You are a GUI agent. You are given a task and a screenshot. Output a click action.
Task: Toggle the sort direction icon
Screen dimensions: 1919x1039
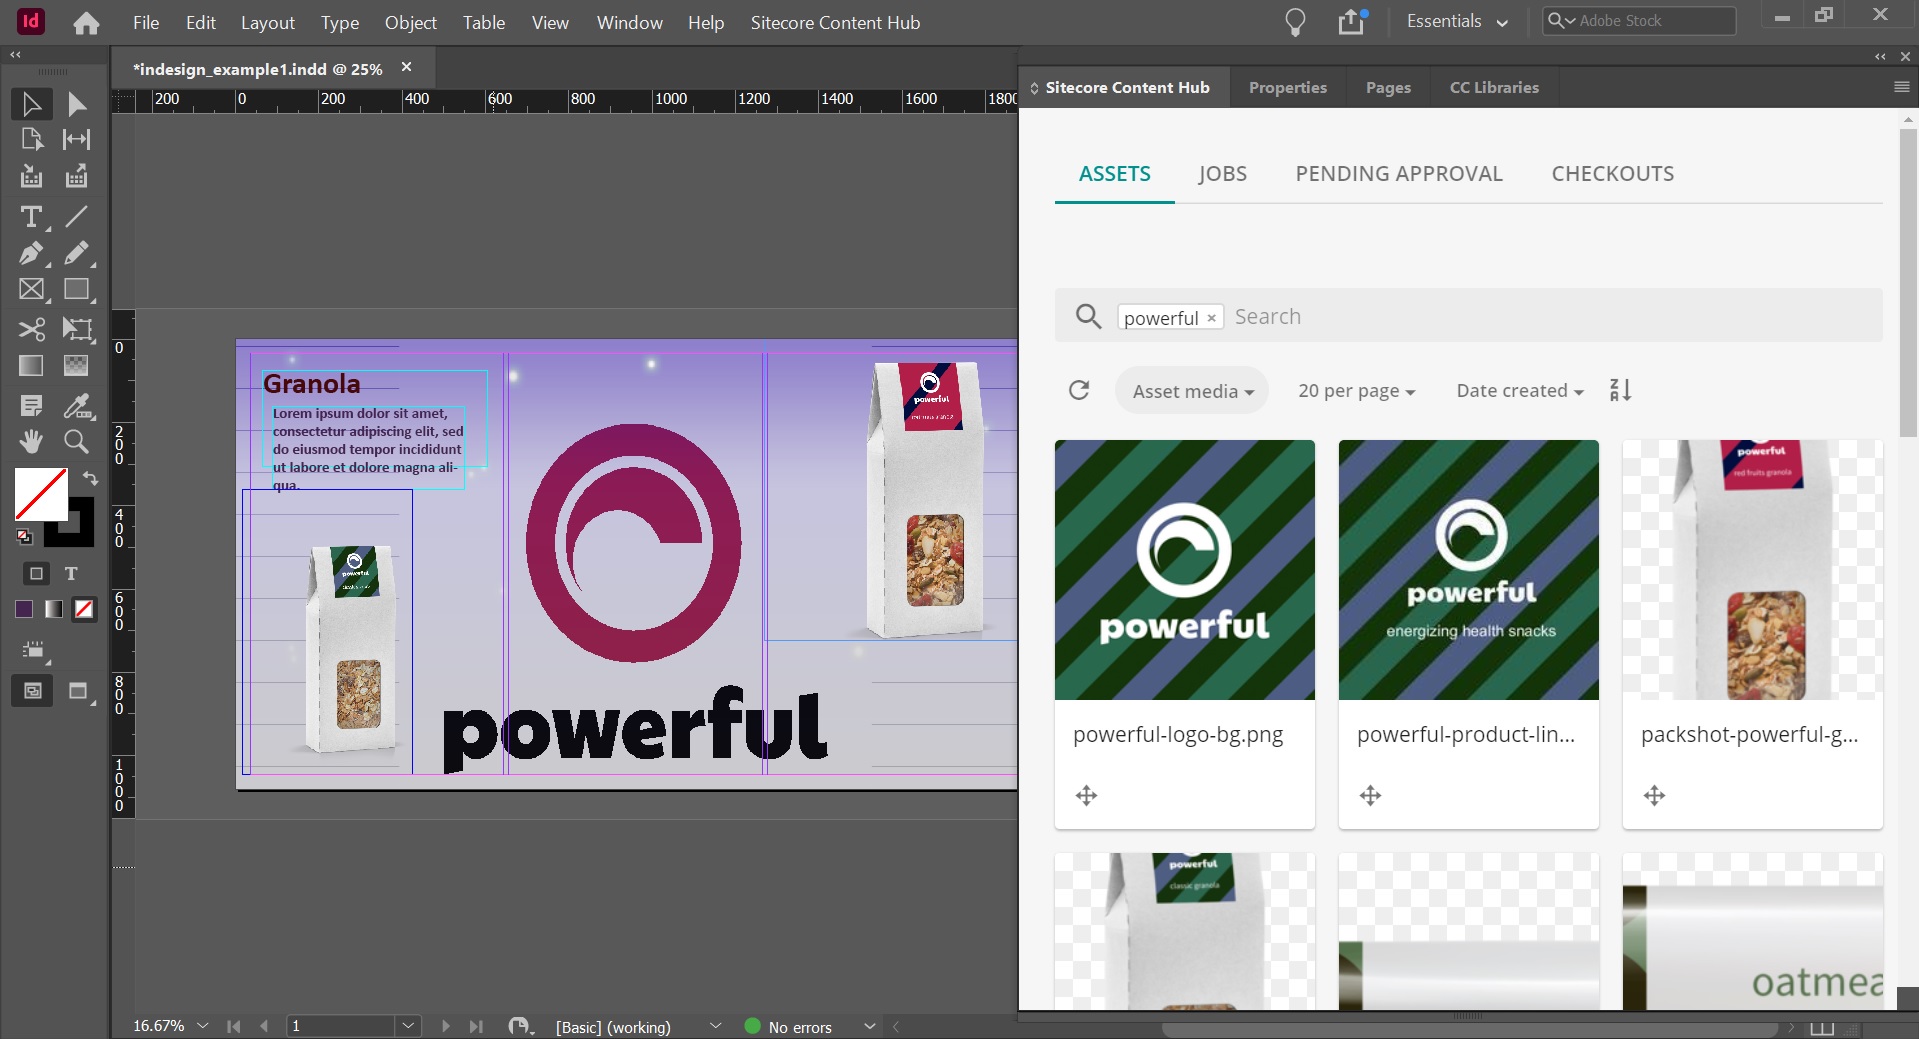click(x=1620, y=390)
